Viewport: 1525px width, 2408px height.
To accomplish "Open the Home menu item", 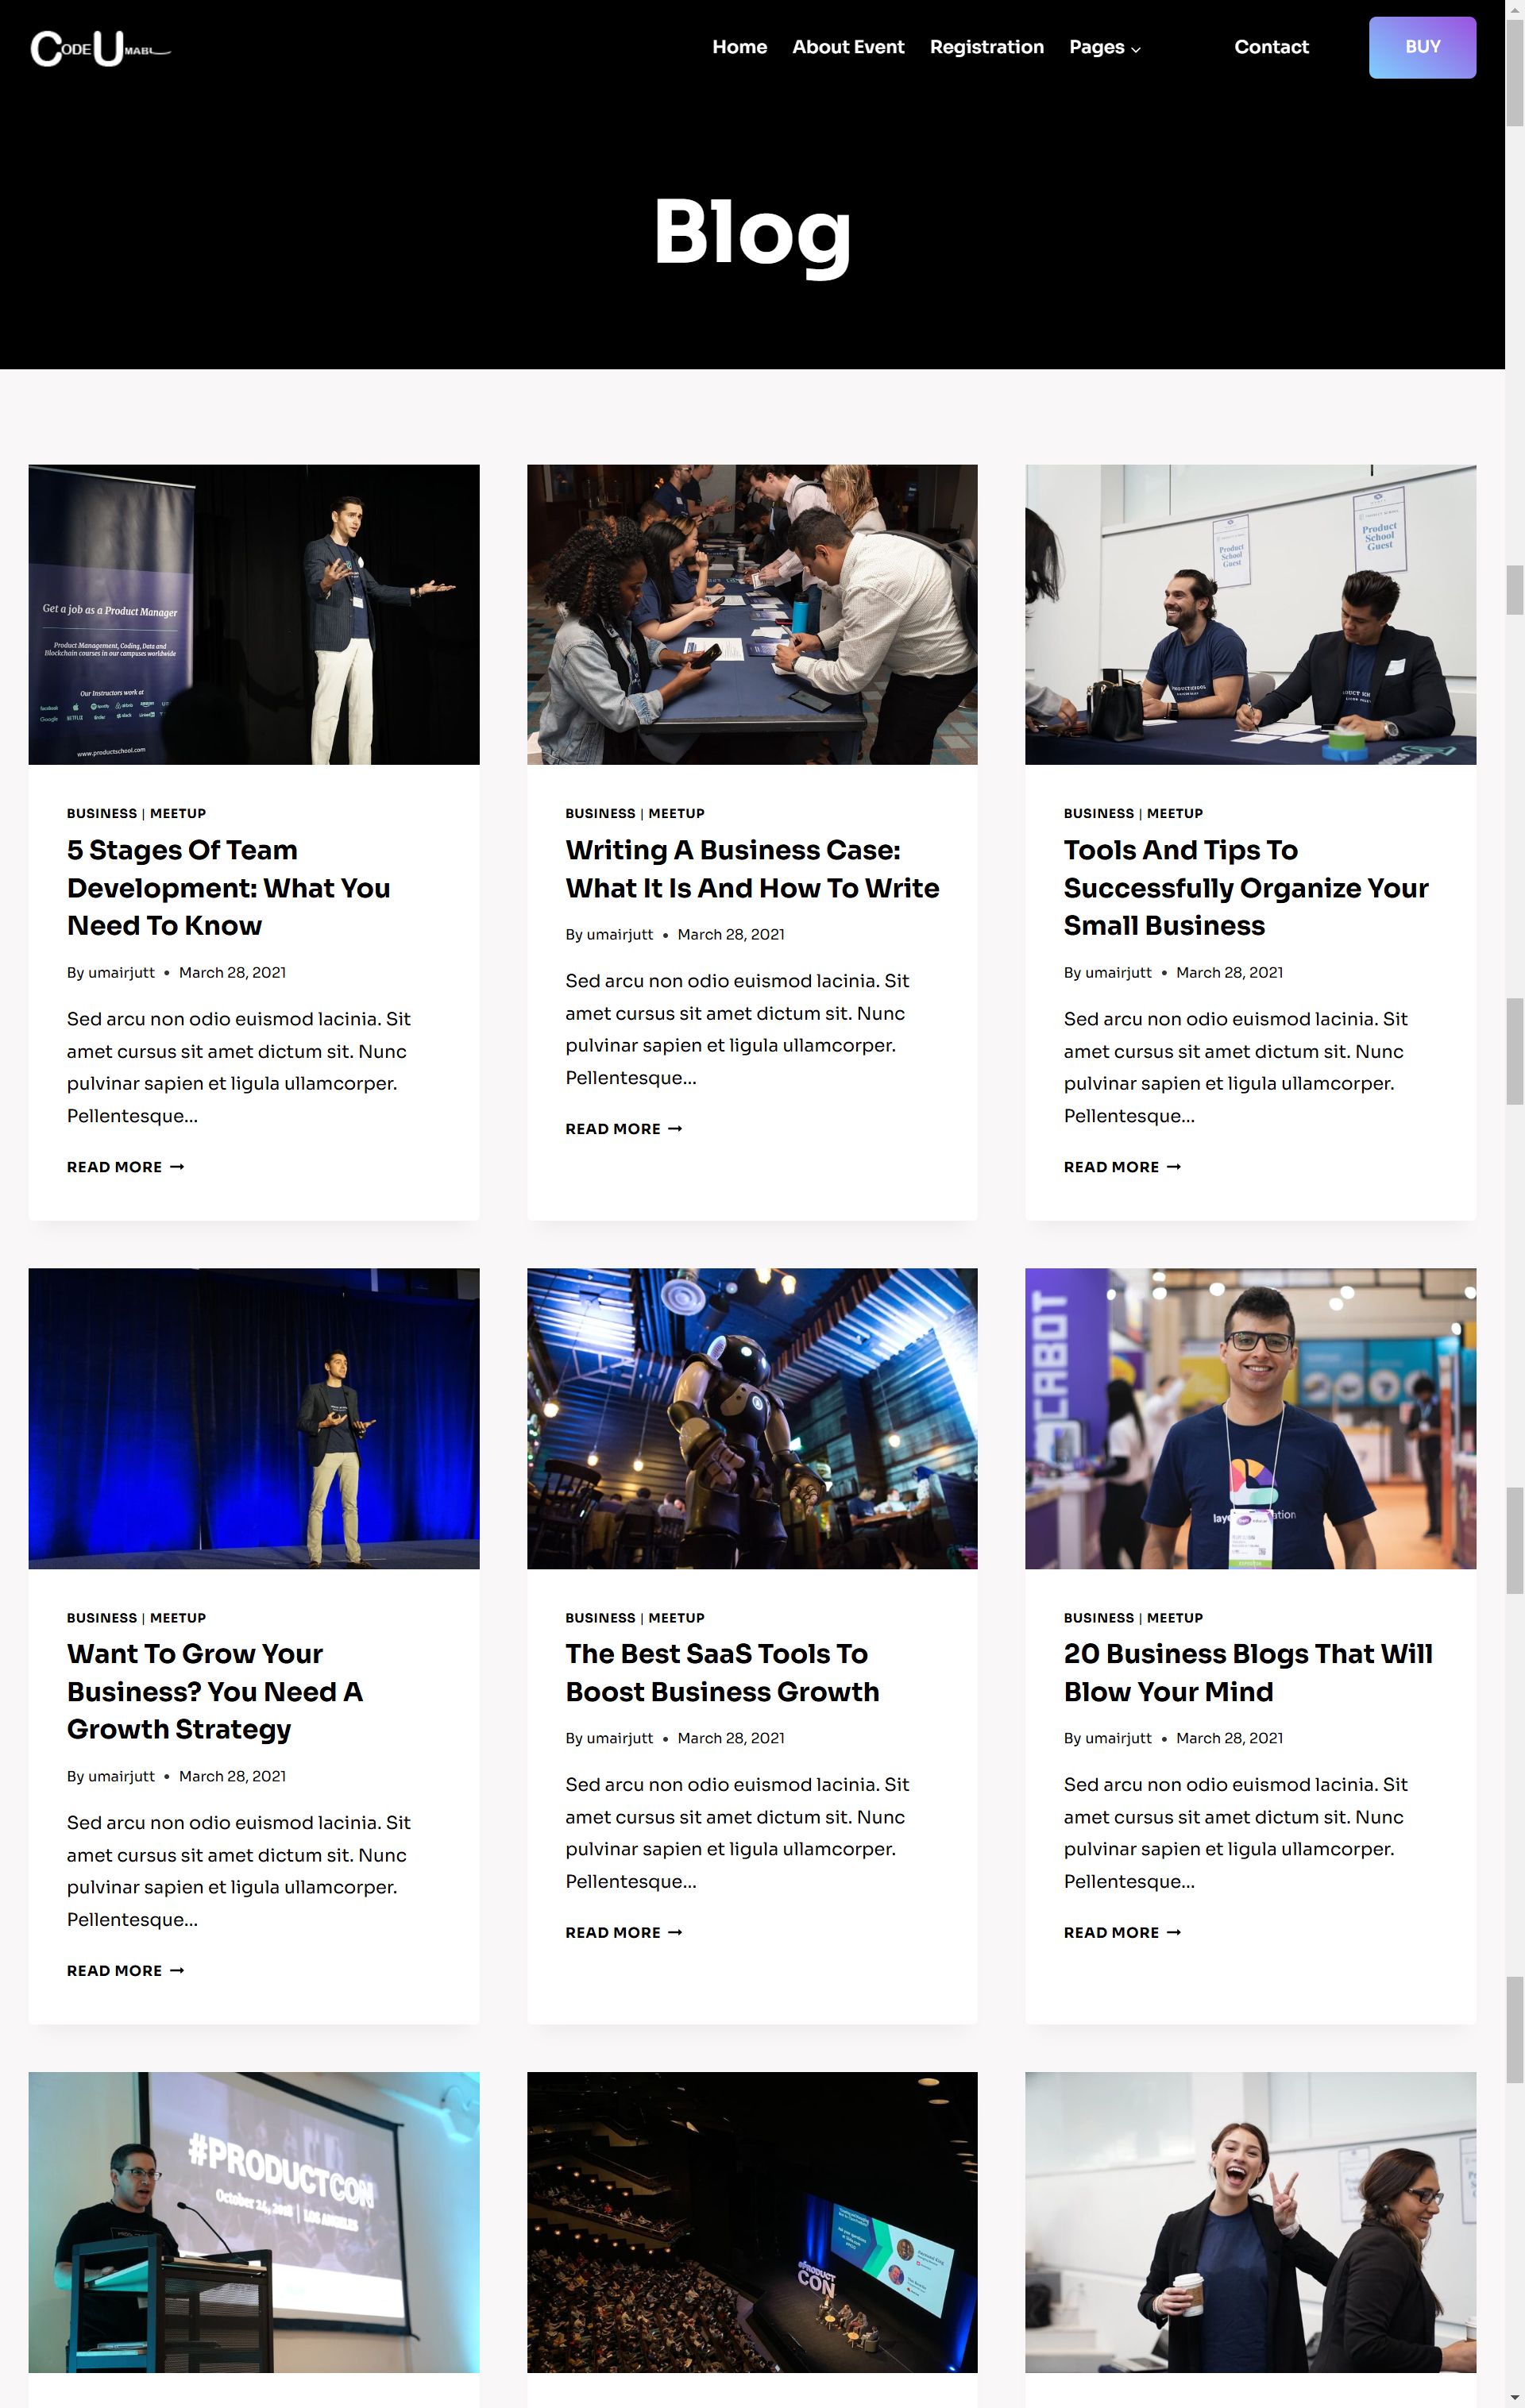I will [x=739, y=47].
